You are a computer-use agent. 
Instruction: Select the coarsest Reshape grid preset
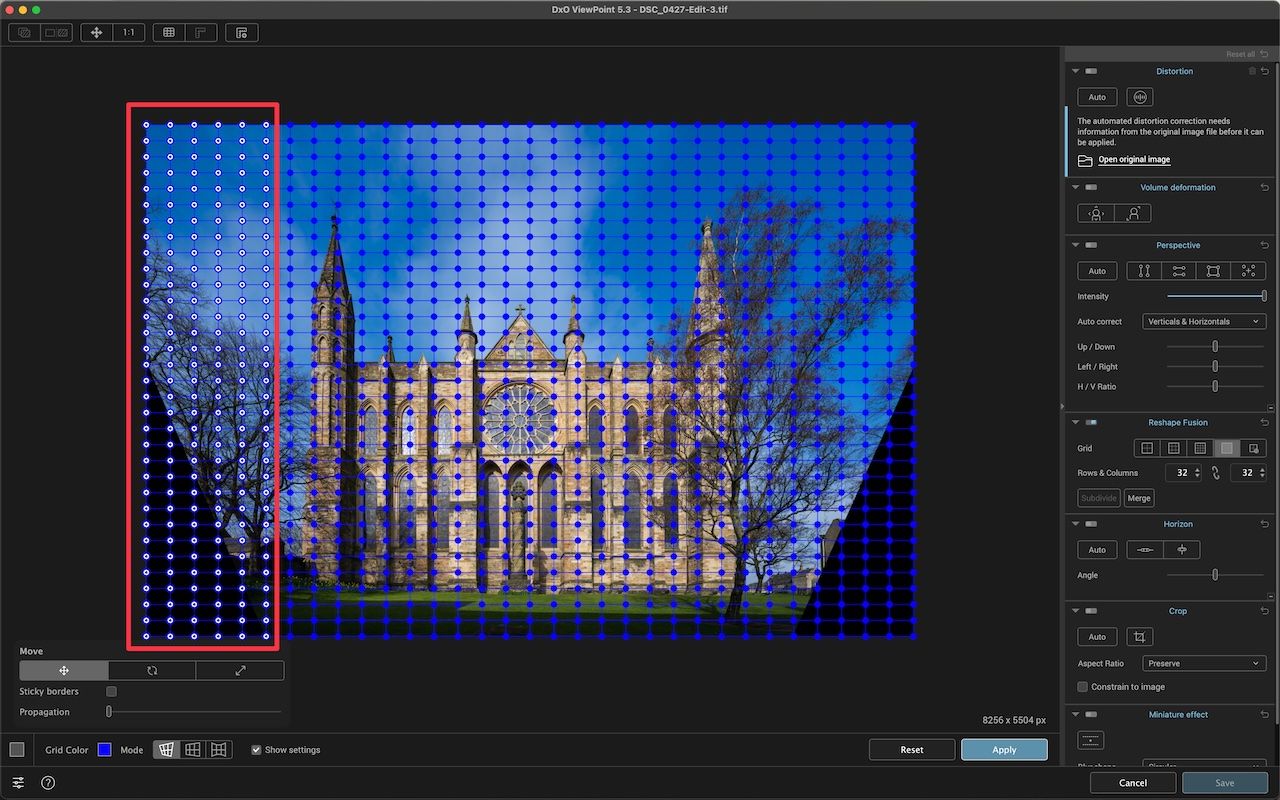pyautogui.click(x=1147, y=448)
